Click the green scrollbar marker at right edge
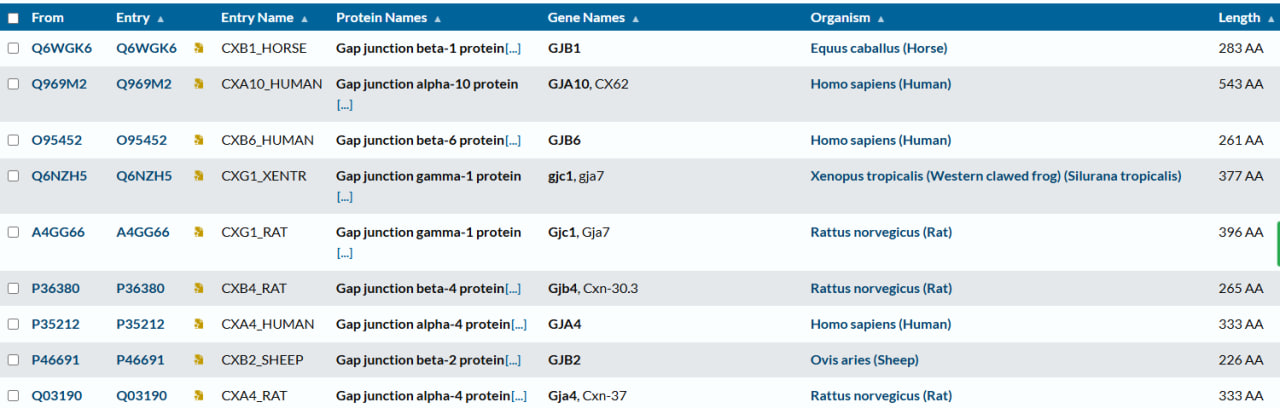This screenshot has height=408, width=1280. 1278,245
